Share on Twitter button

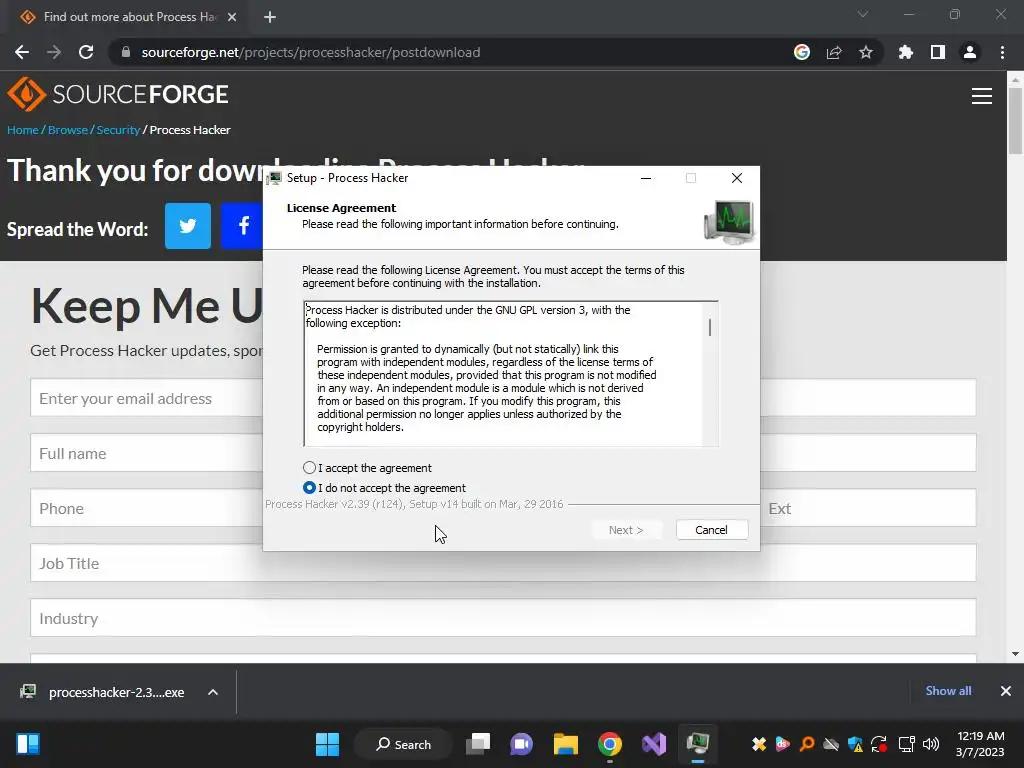coord(188,226)
